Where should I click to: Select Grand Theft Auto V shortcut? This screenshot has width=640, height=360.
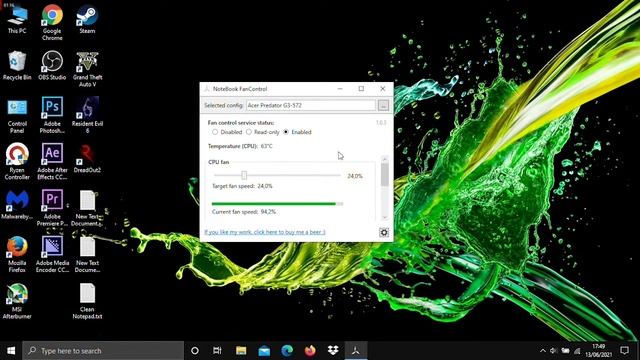(87, 69)
